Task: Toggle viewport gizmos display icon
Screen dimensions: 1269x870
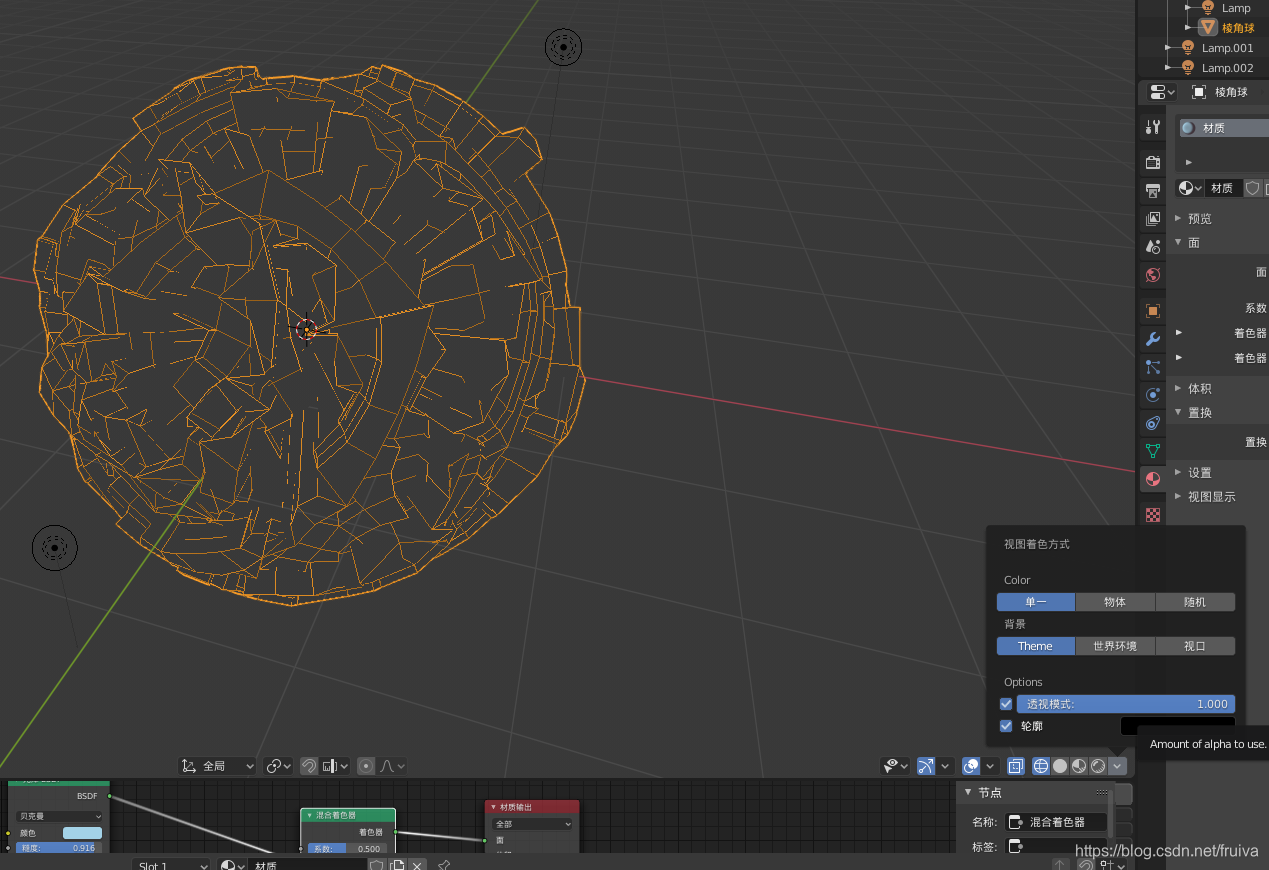Action: click(x=926, y=766)
